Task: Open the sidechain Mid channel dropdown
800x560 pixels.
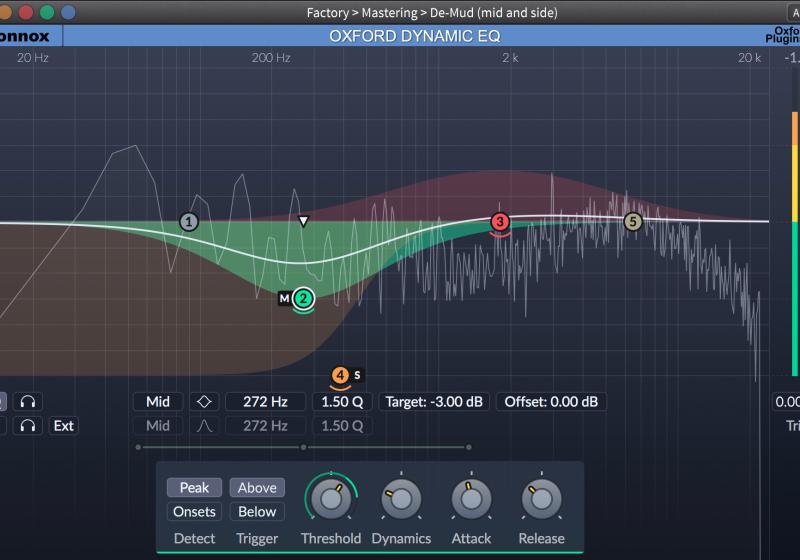Action: tap(158, 426)
